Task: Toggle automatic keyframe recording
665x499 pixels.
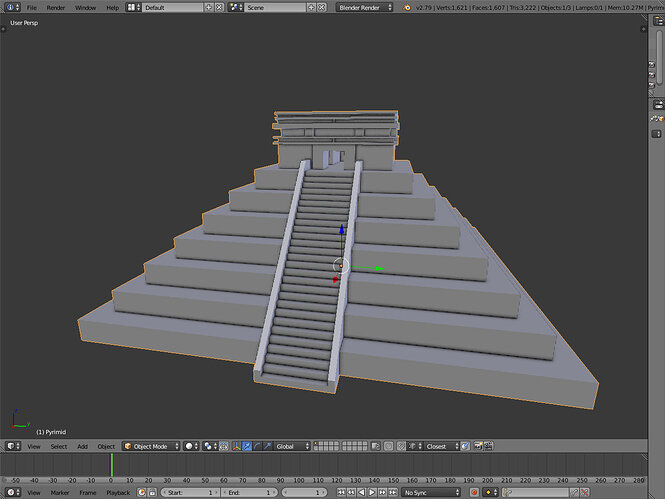Action: pos(474,492)
